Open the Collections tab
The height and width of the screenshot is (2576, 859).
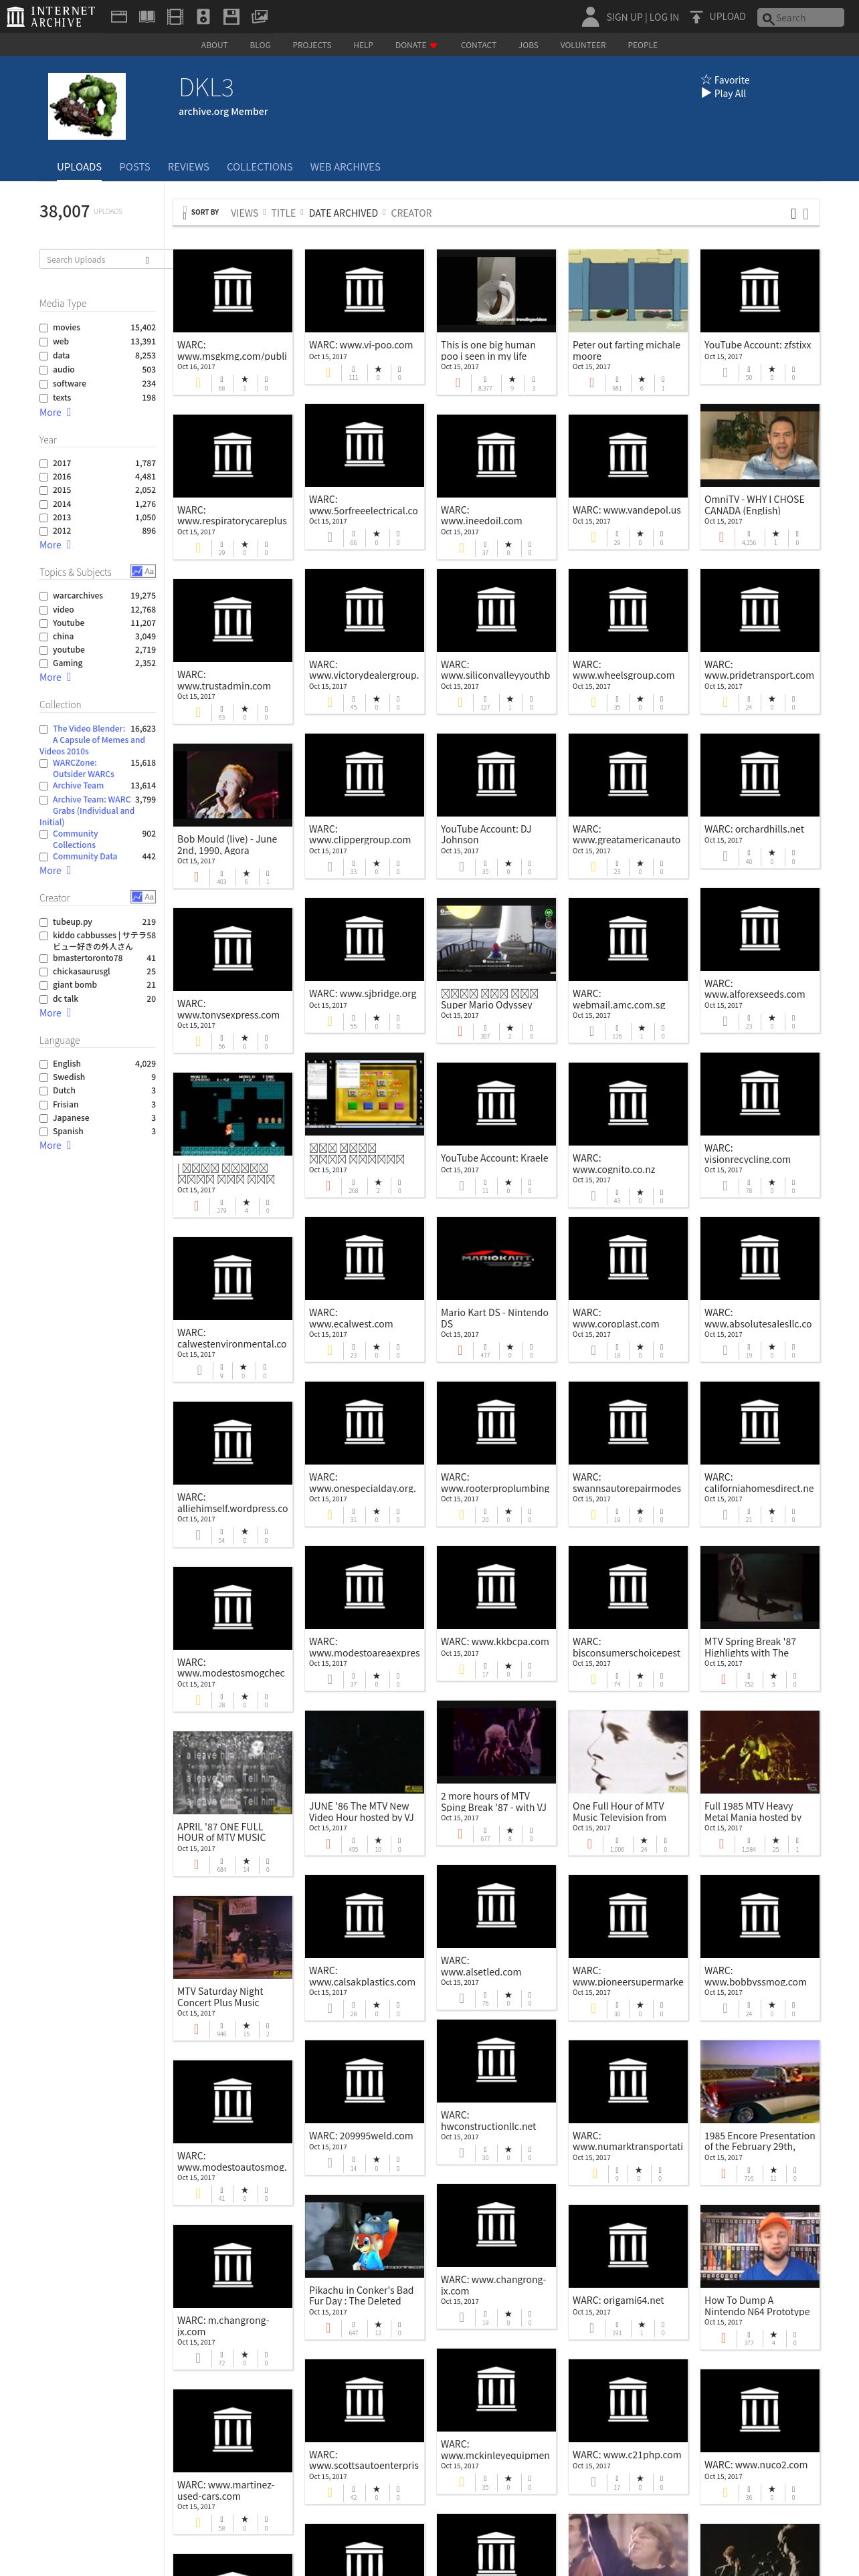260,167
